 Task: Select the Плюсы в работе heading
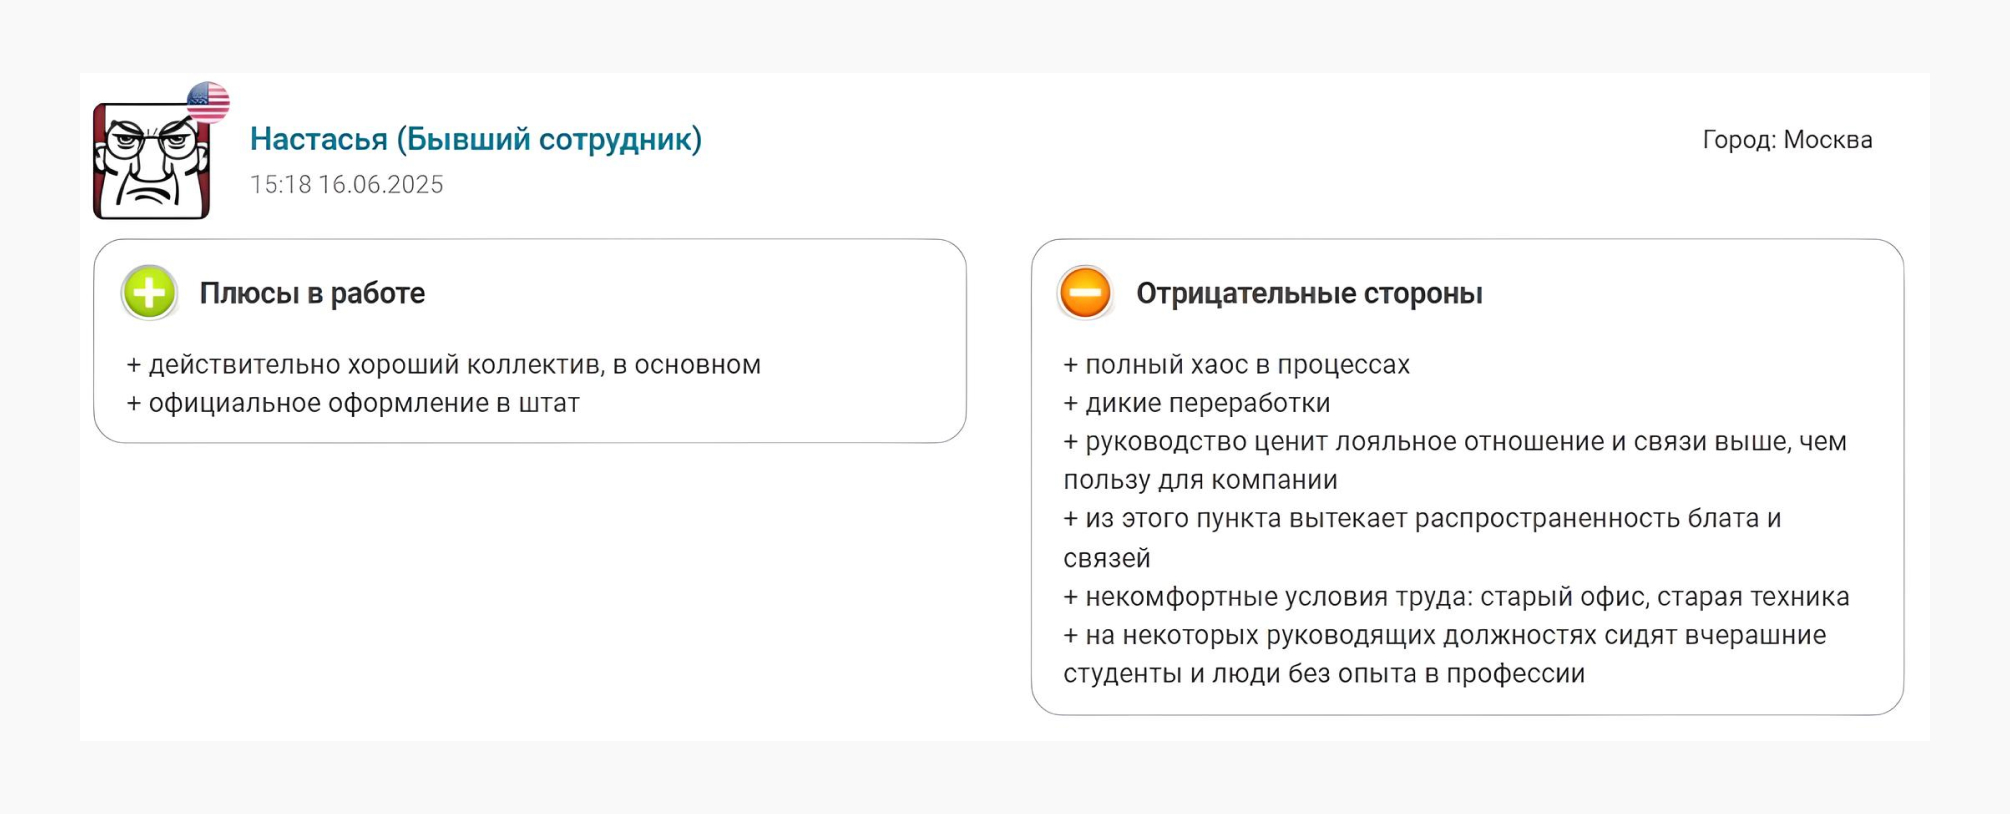coord(312,293)
